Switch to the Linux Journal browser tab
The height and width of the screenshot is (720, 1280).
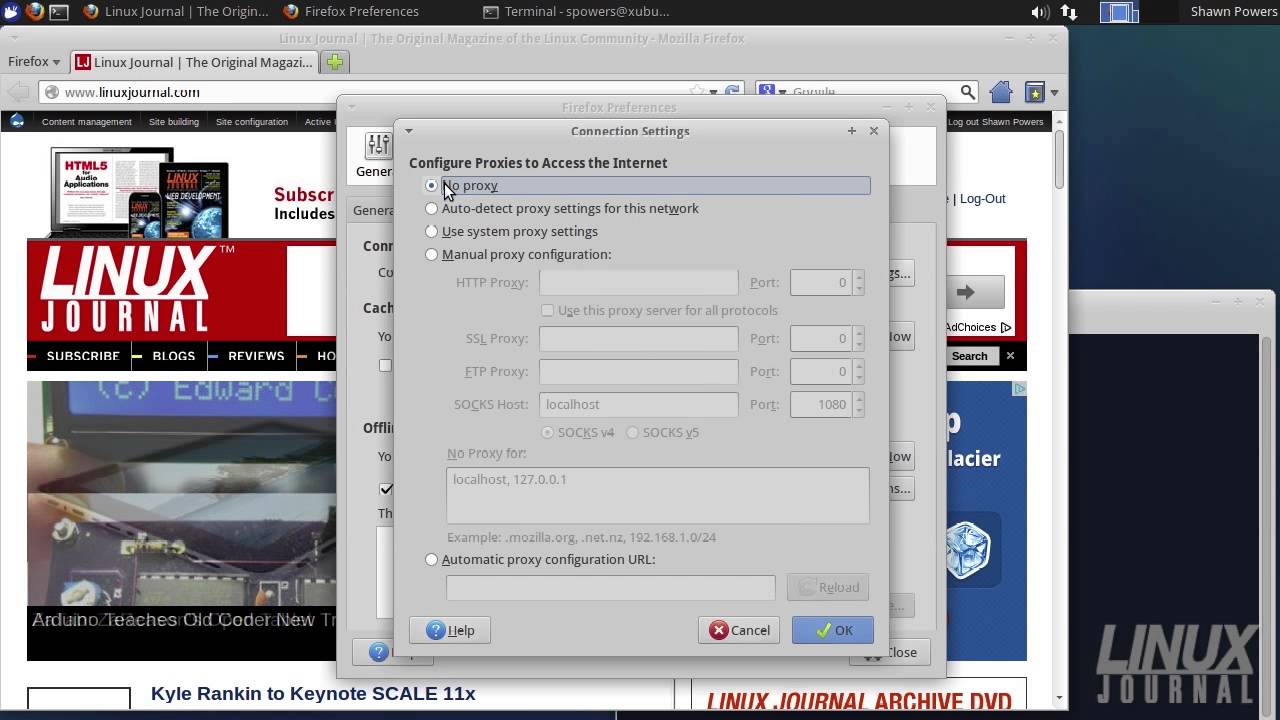(193, 62)
